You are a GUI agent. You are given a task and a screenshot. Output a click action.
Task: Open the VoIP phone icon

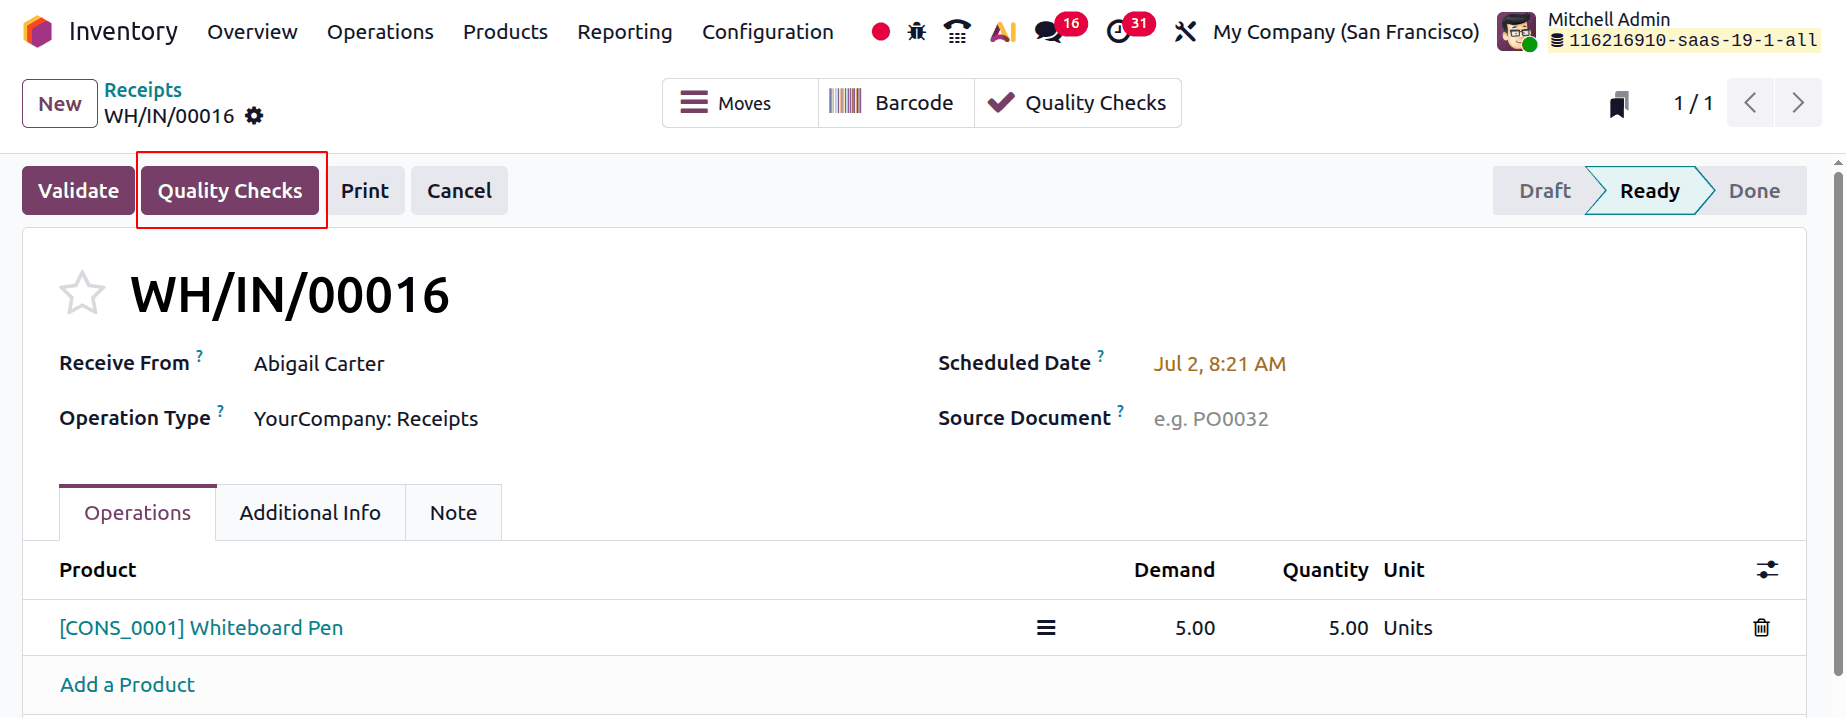[957, 32]
